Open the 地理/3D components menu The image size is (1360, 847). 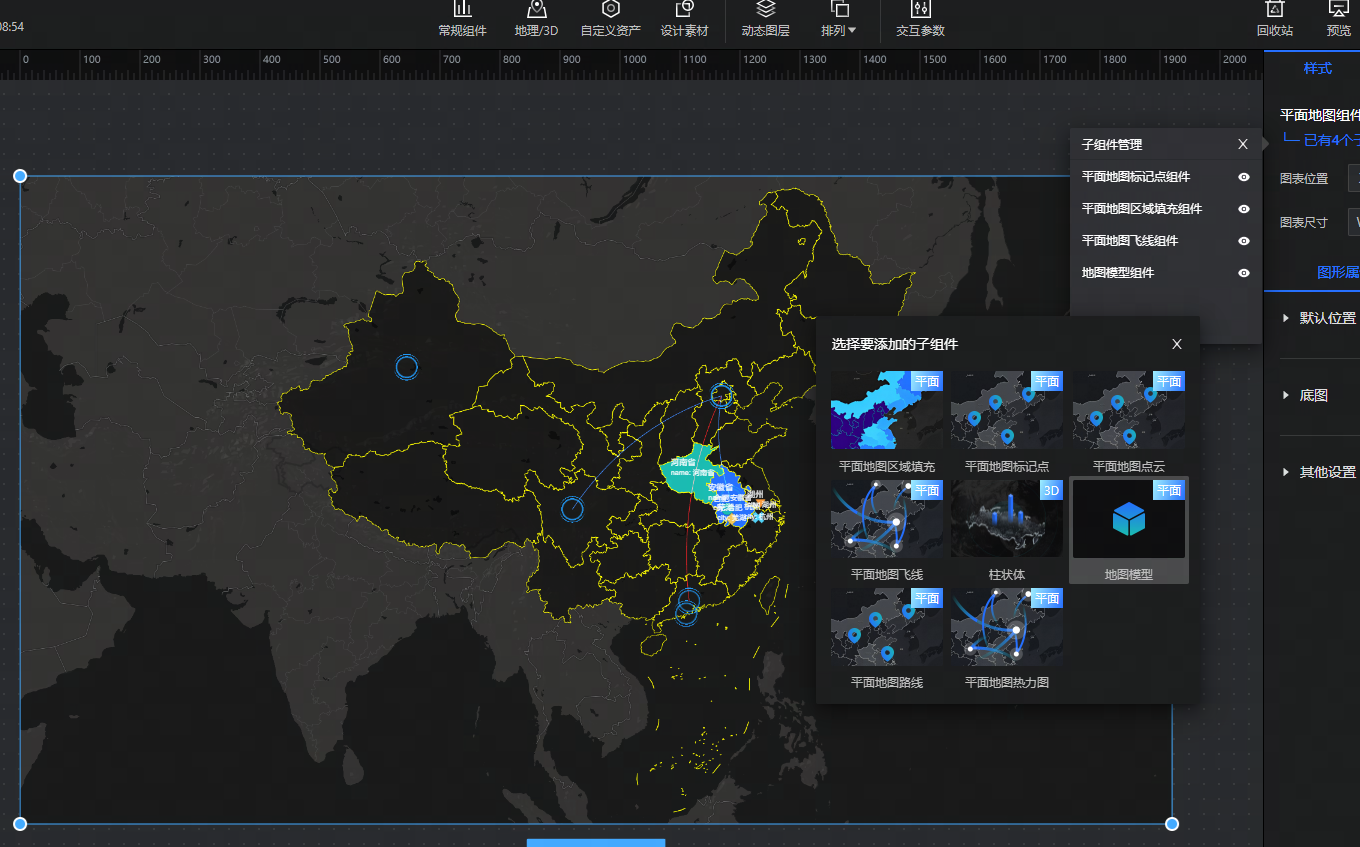click(536, 11)
